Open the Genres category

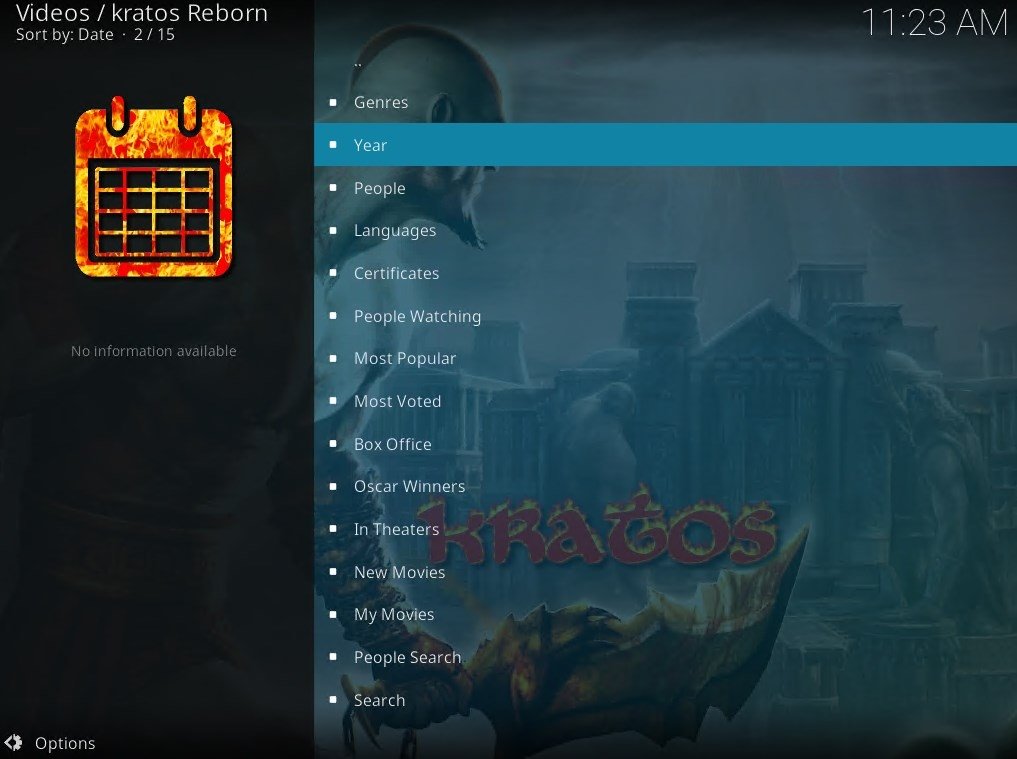(665, 102)
